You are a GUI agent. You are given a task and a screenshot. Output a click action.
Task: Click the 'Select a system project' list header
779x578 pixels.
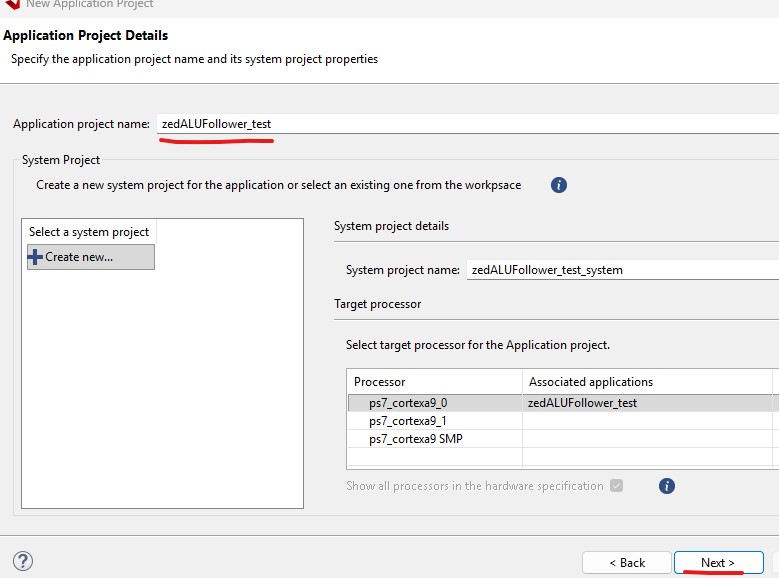(89, 232)
